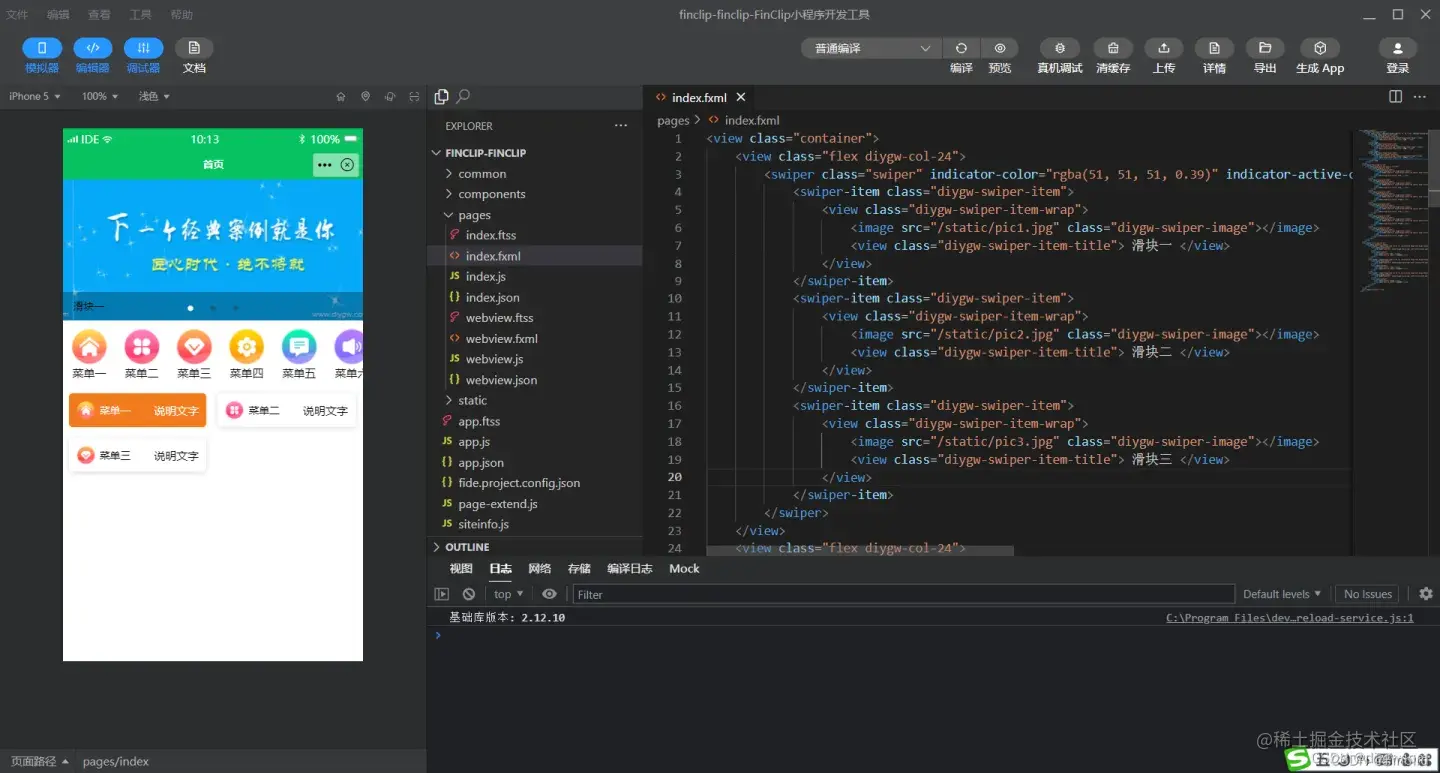Toggle the 编辑器 editor panel
The width and height of the screenshot is (1440, 773).
point(93,48)
